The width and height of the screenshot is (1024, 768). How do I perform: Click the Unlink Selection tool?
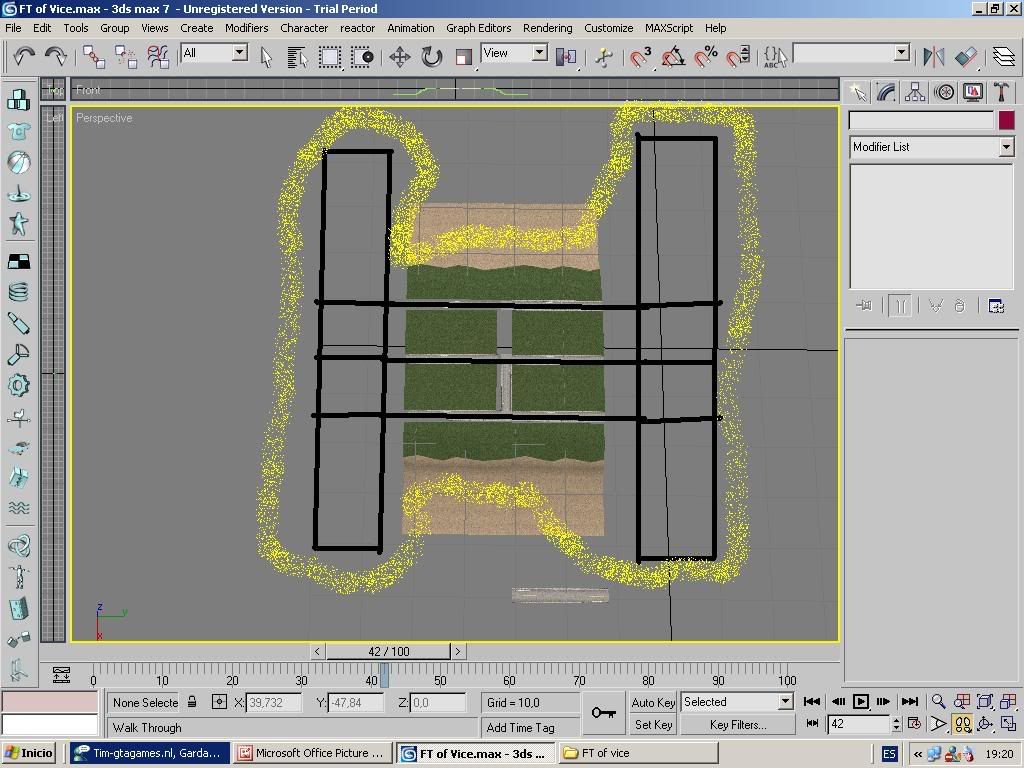[x=125, y=57]
